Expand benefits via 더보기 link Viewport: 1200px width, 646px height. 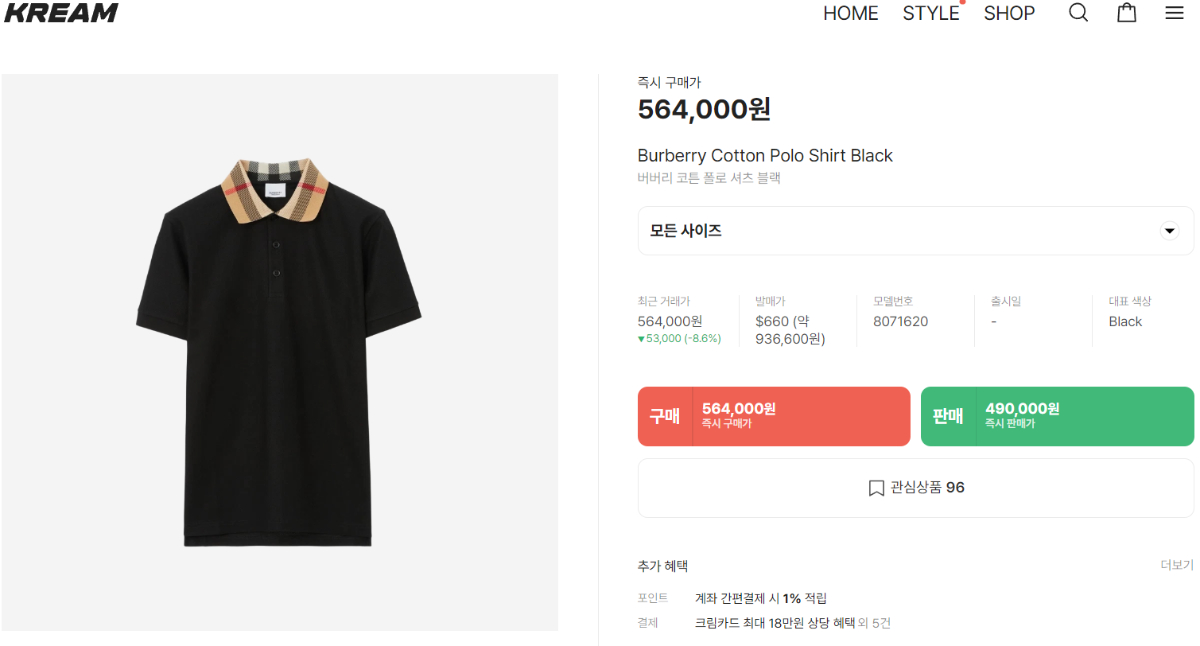point(1176,565)
